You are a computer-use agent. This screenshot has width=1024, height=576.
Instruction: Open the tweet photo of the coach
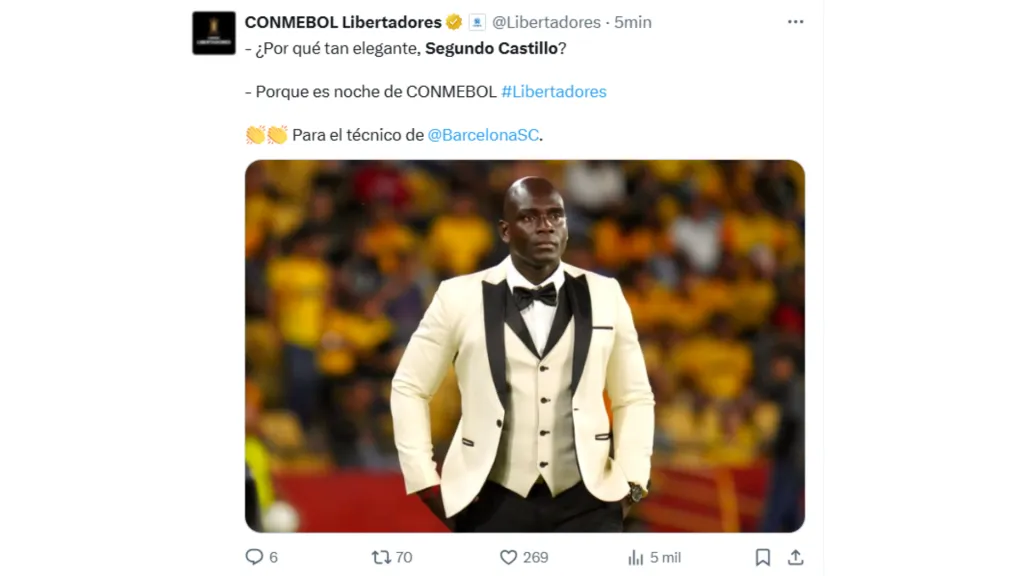[524, 346]
